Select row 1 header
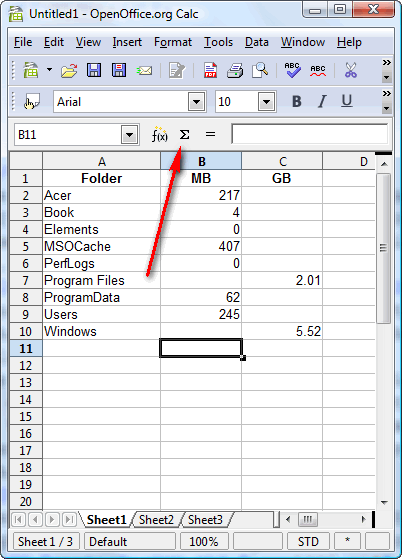This screenshot has height=559, width=402. click(26, 178)
